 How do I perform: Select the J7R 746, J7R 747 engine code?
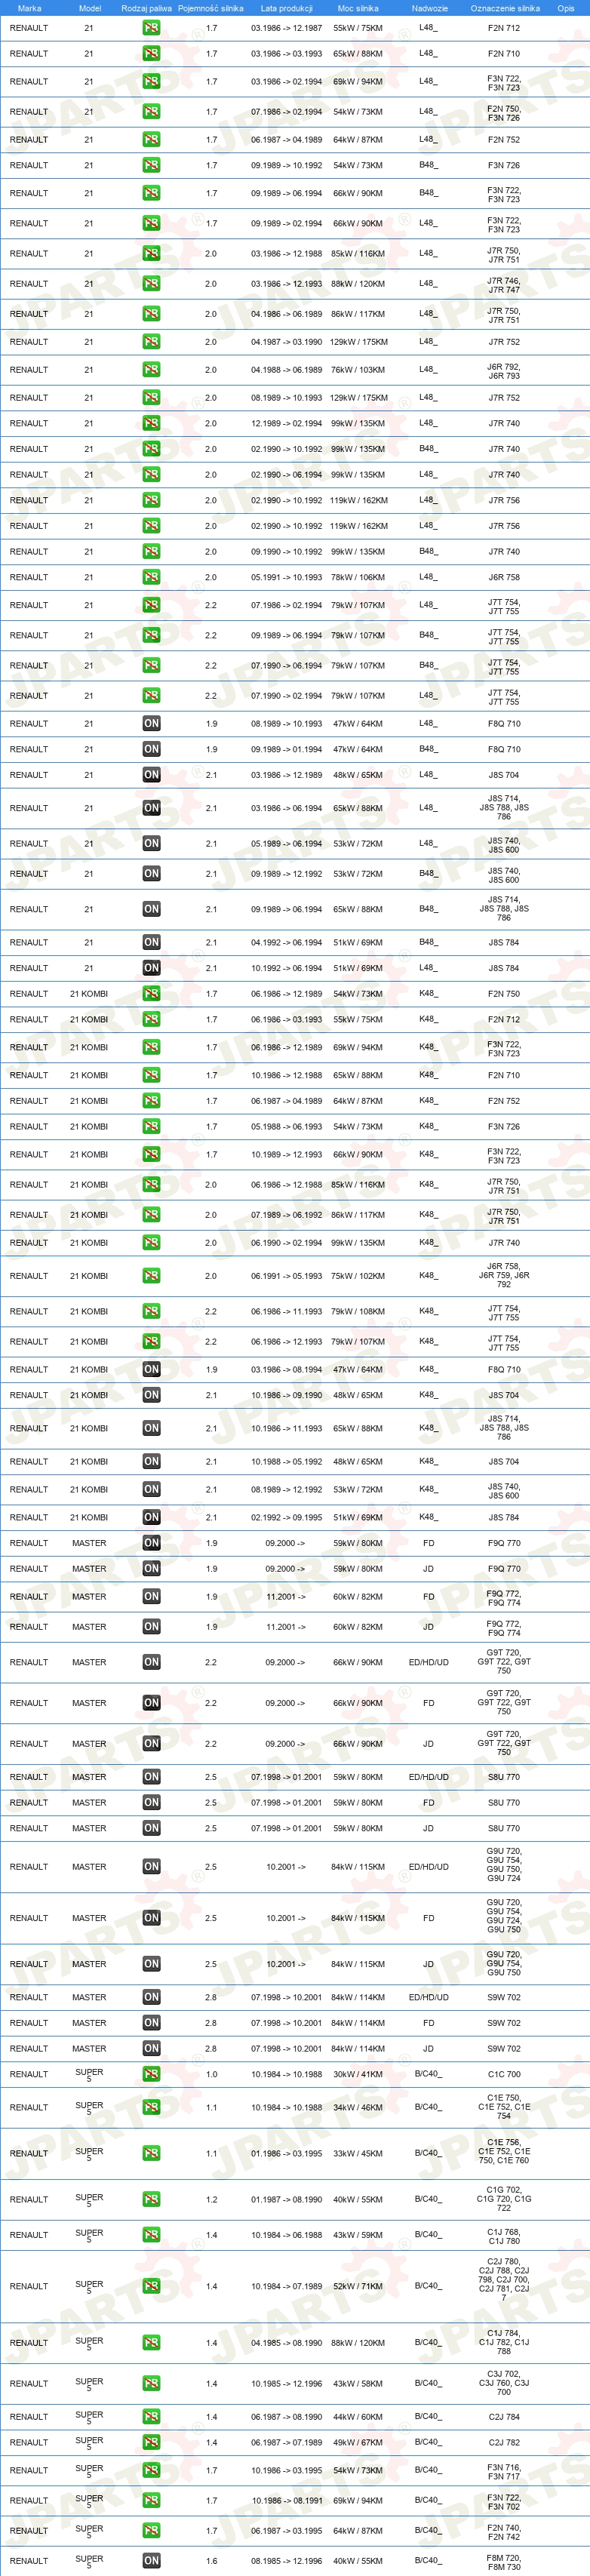click(504, 285)
